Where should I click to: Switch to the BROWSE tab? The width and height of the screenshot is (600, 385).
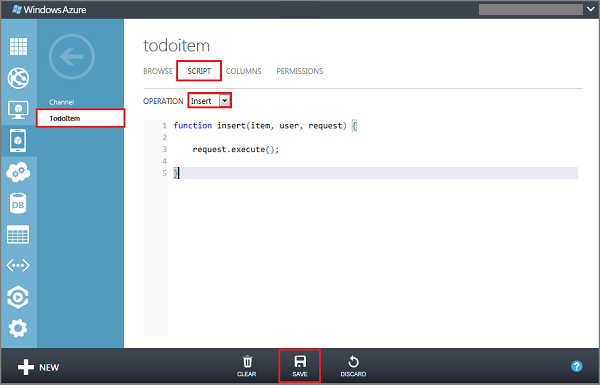tap(158, 71)
